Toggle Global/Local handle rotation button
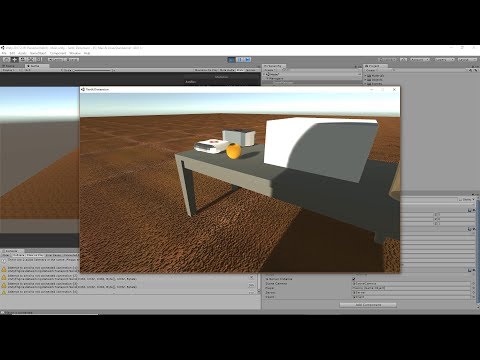The width and height of the screenshot is (480, 360). point(73,59)
